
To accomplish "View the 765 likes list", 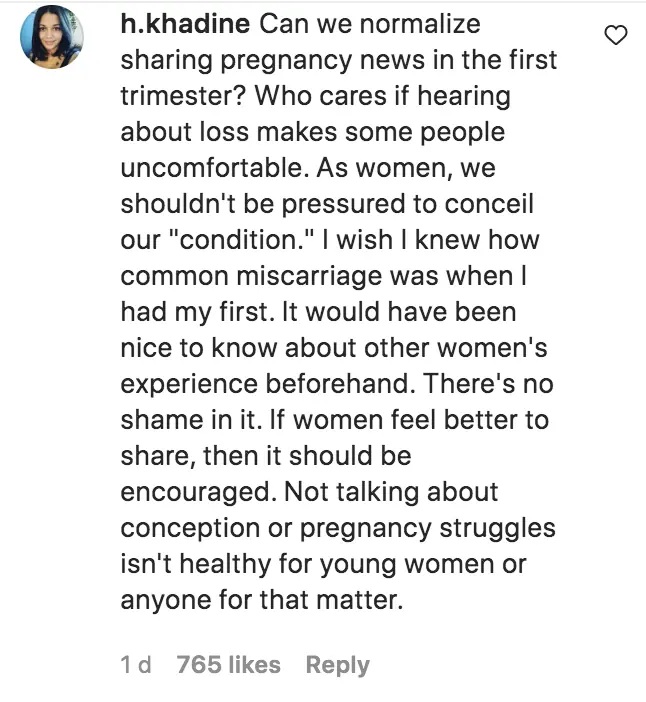I will point(228,664).
